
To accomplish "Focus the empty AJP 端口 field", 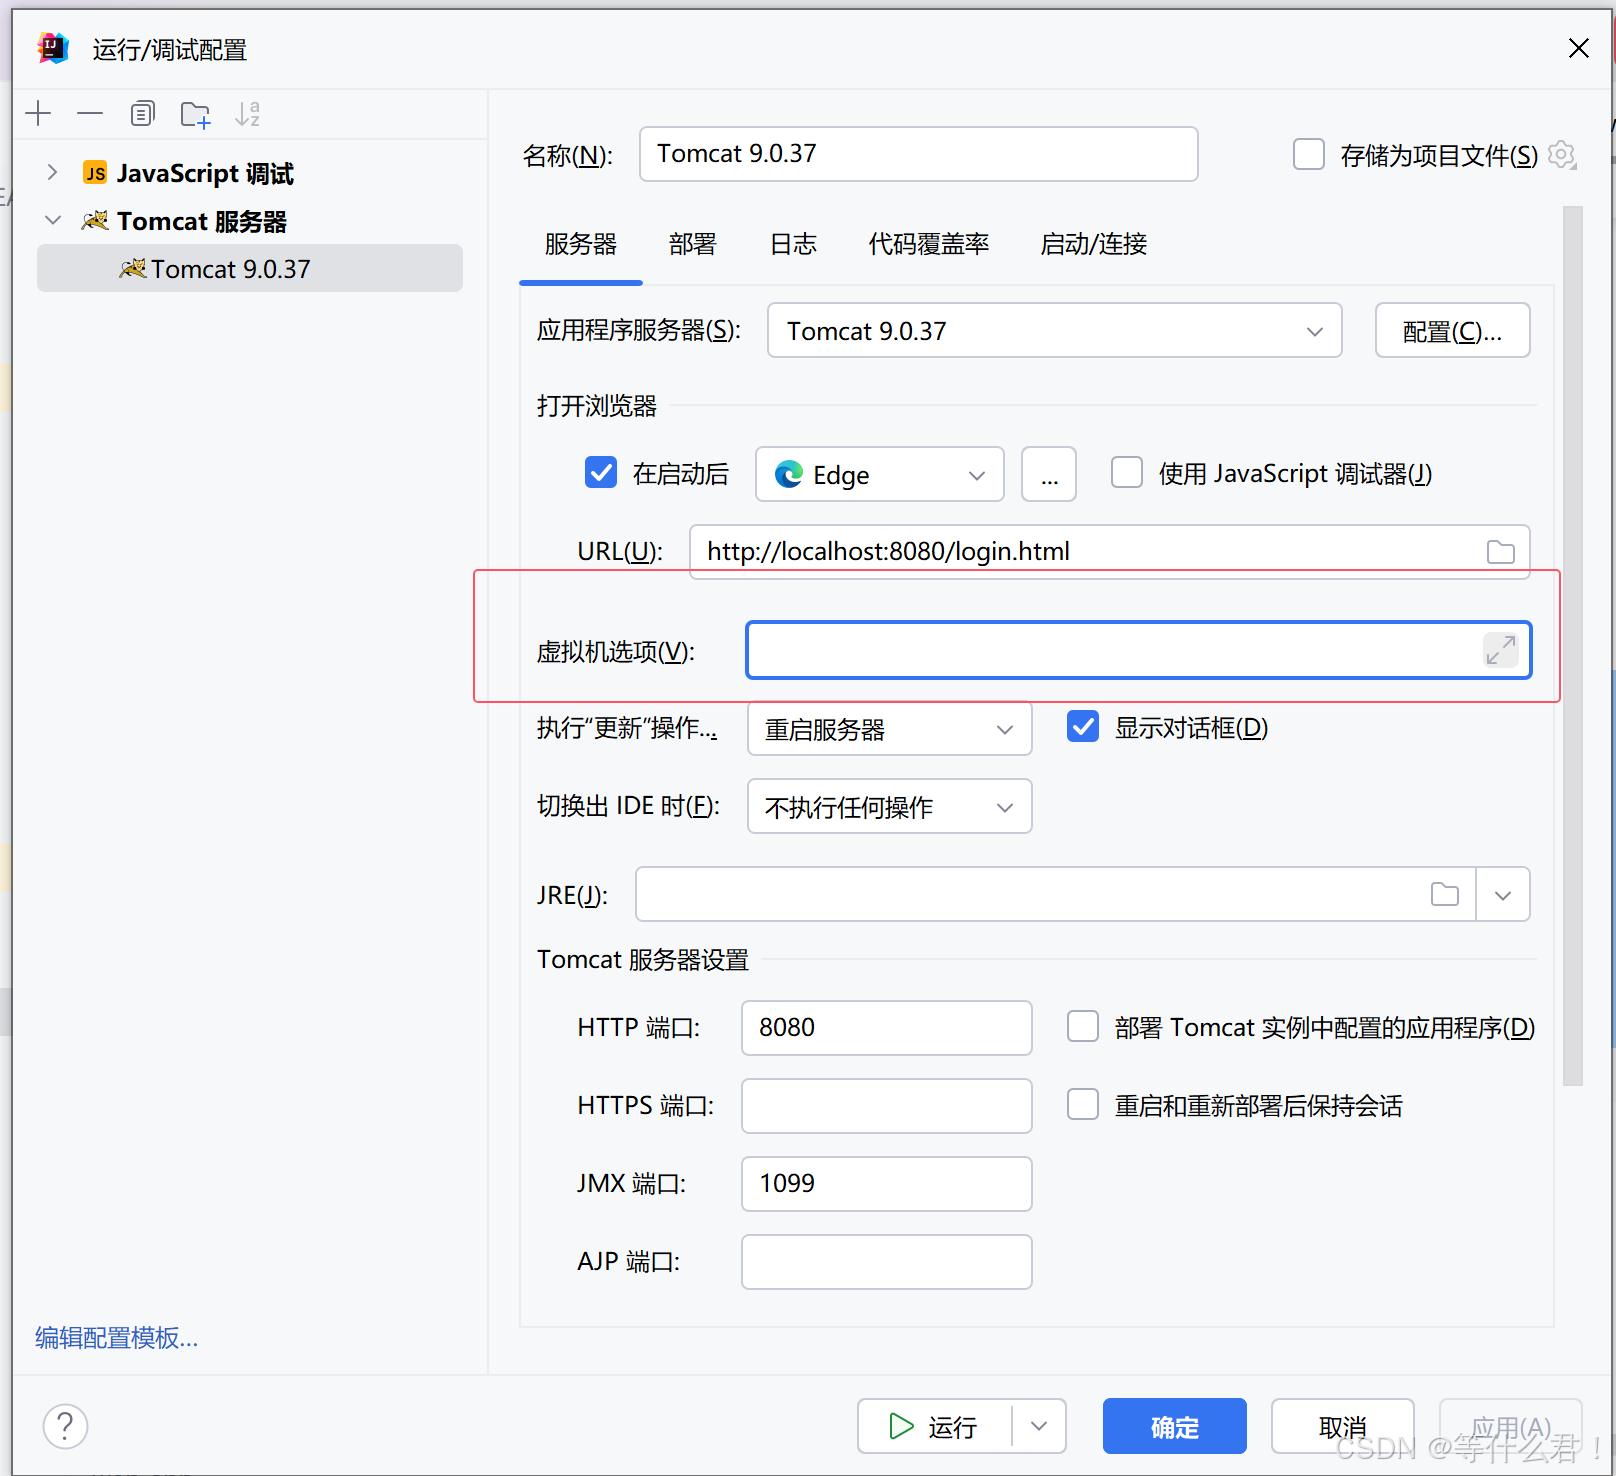I will tap(887, 1262).
